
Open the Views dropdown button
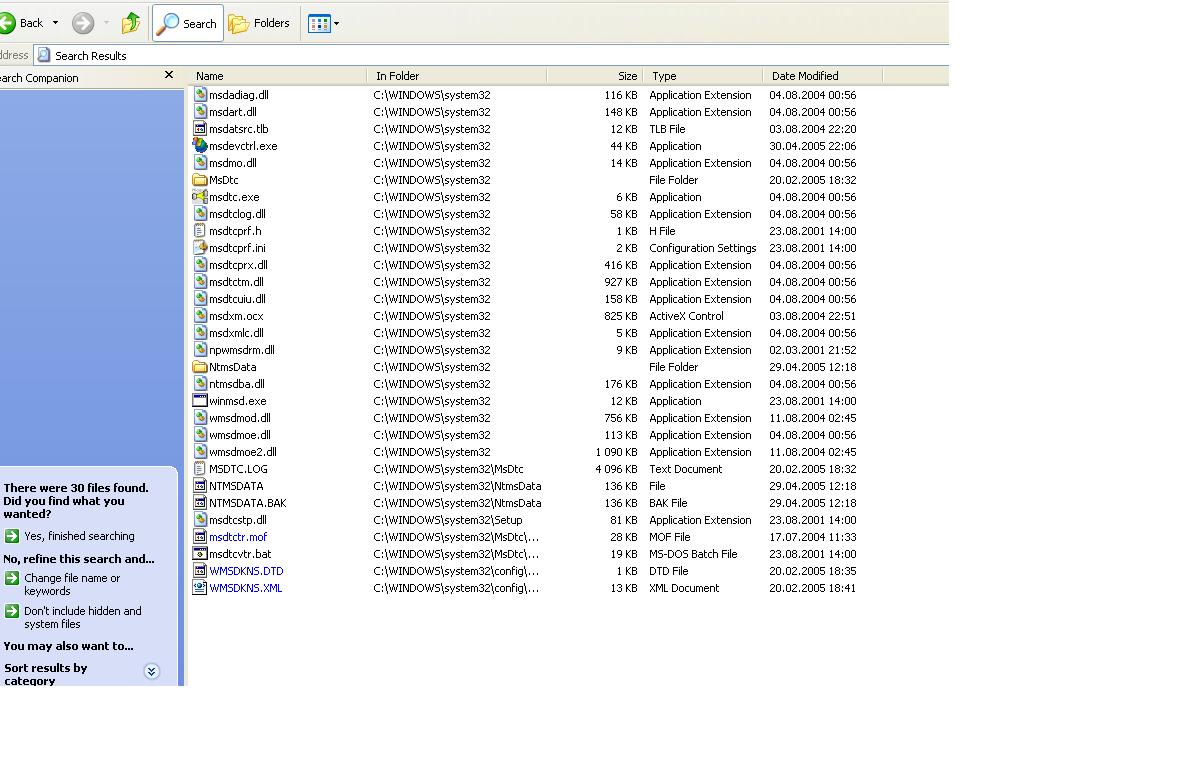(x=323, y=24)
